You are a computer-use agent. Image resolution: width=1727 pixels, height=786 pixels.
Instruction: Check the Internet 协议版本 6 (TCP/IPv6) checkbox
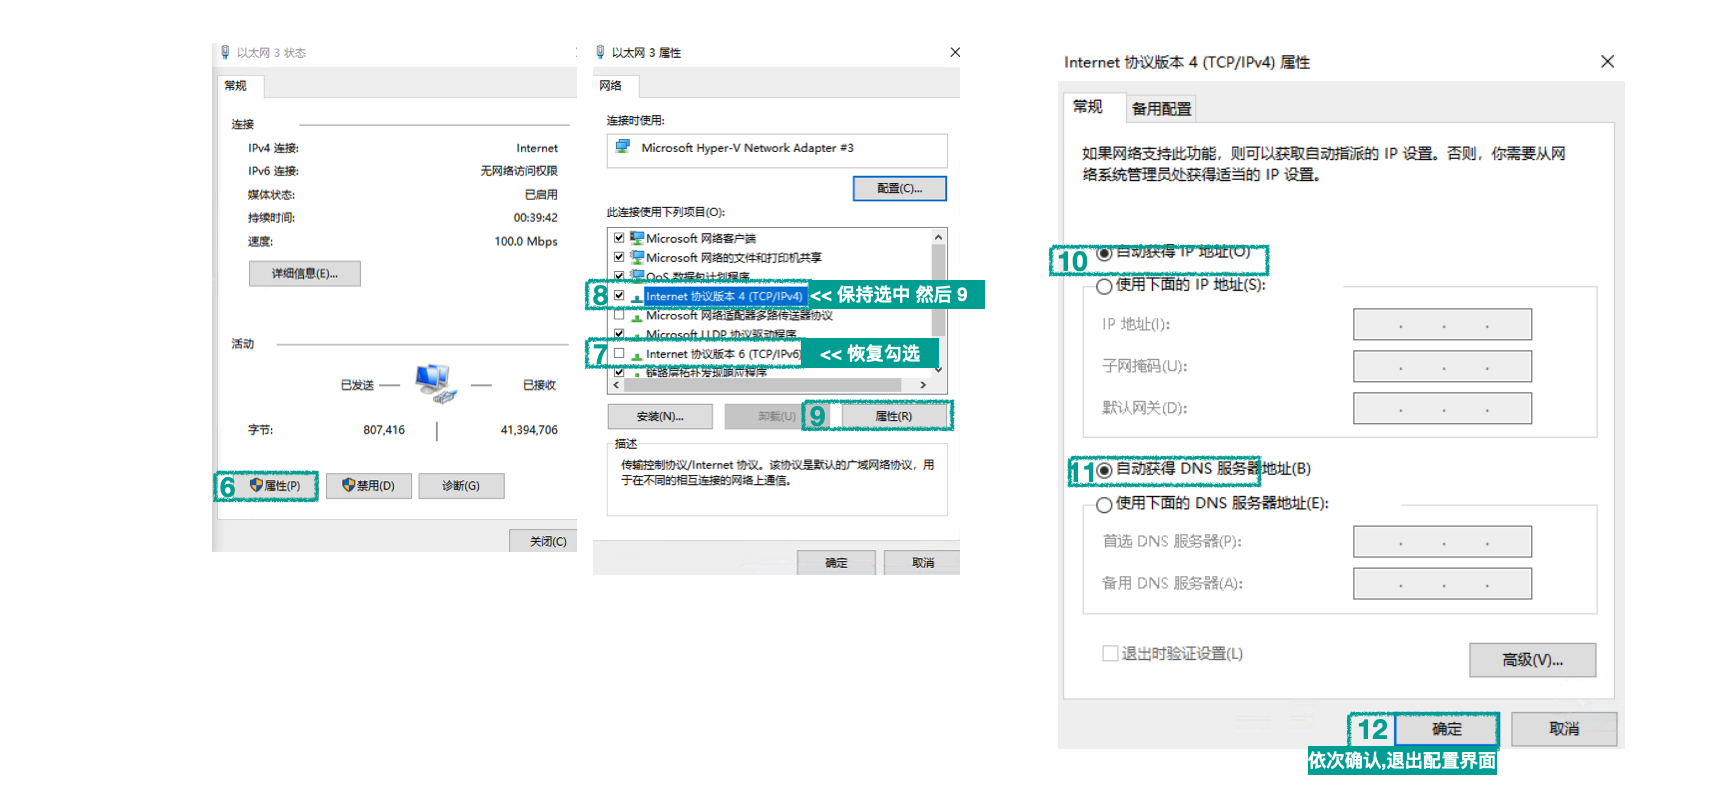tap(619, 353)
